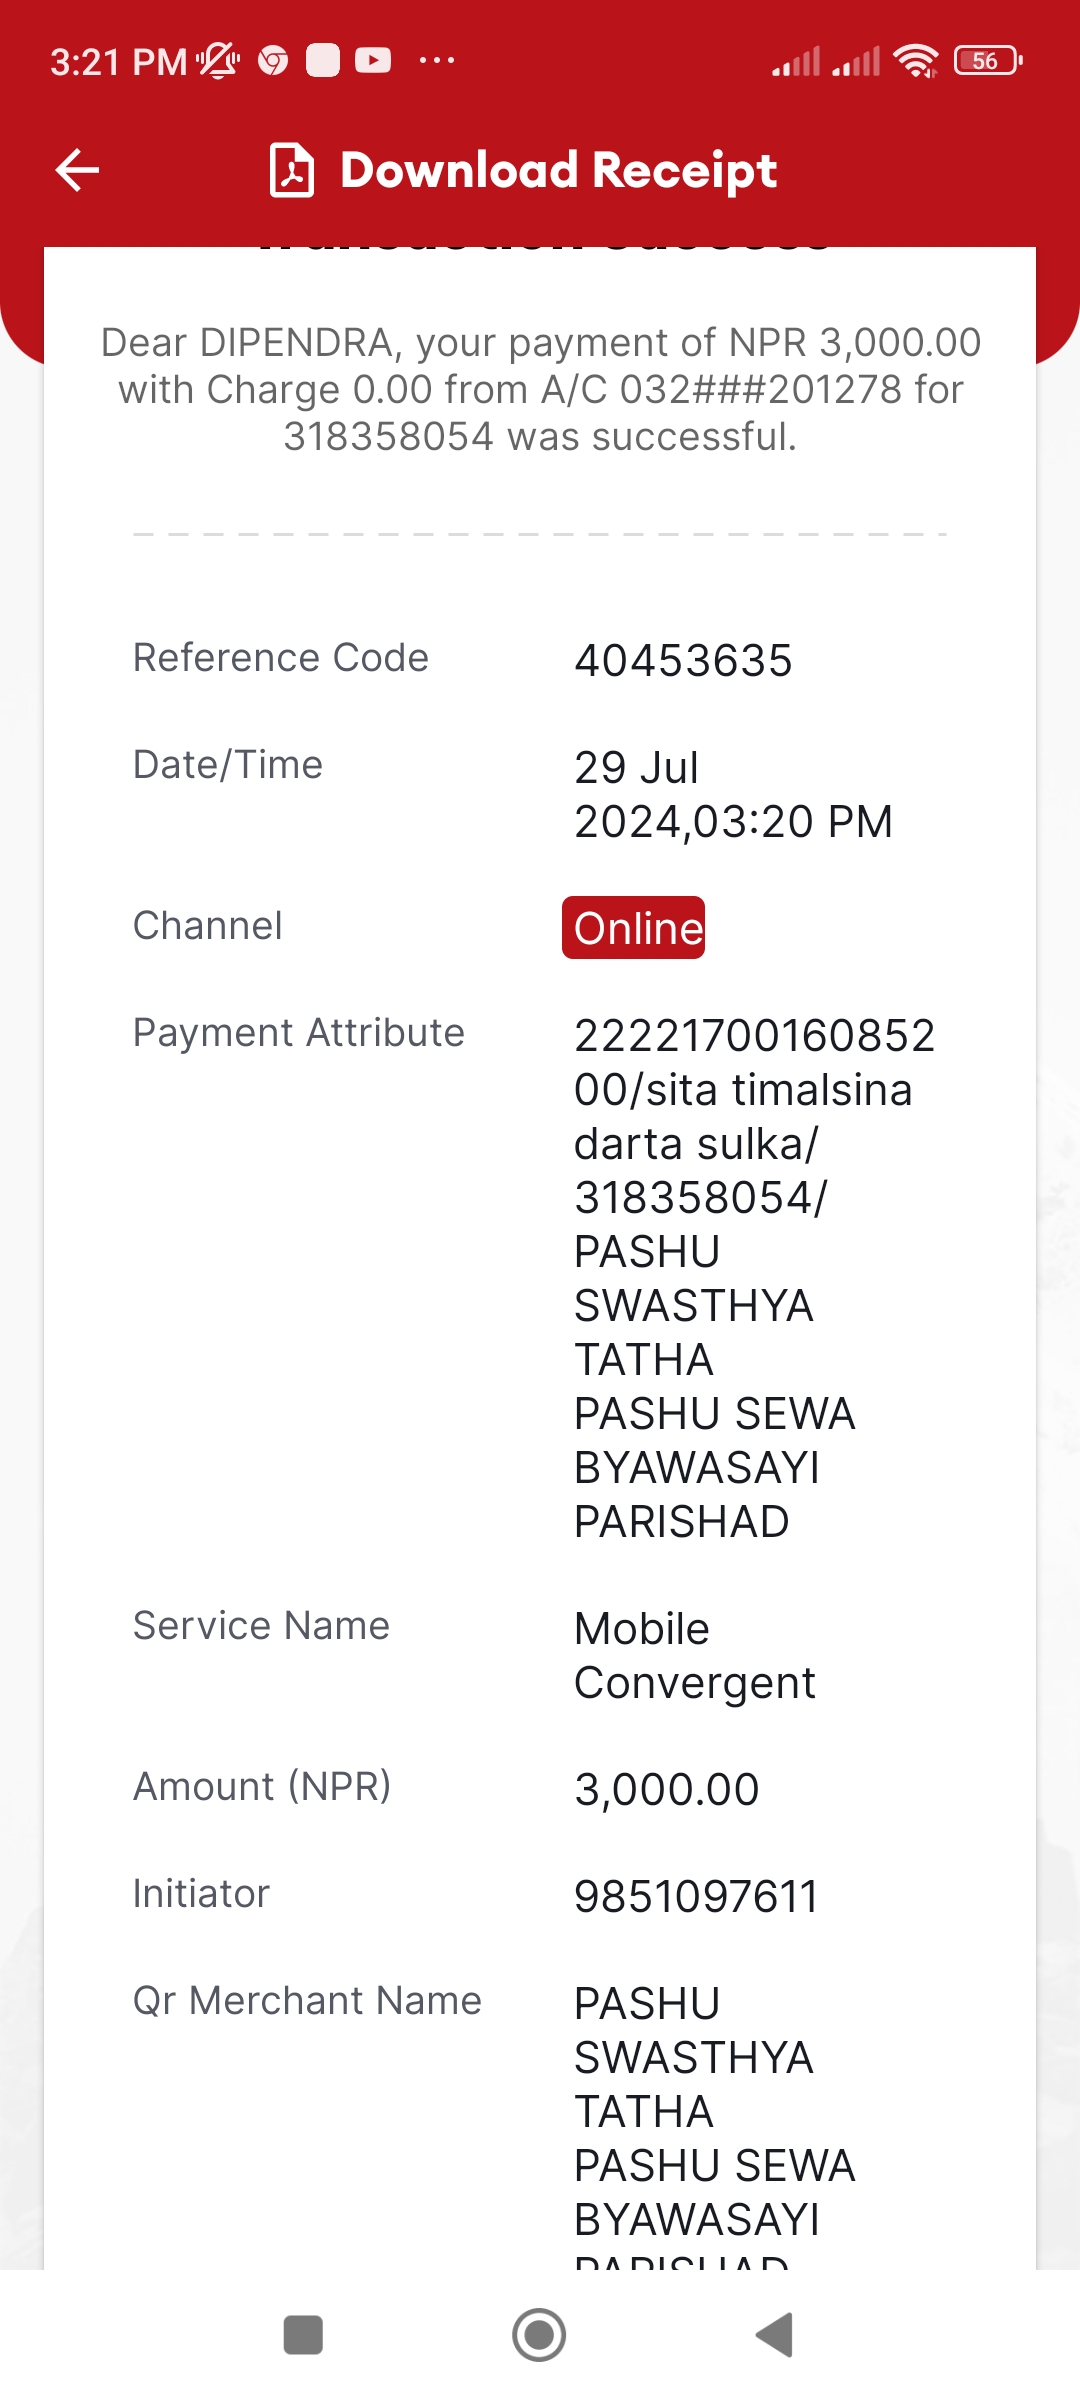The width and height of the screenshot is (1080, 2400).
Task: Tap the initiator number 9851097611
Action: (x=696, y=1897)
